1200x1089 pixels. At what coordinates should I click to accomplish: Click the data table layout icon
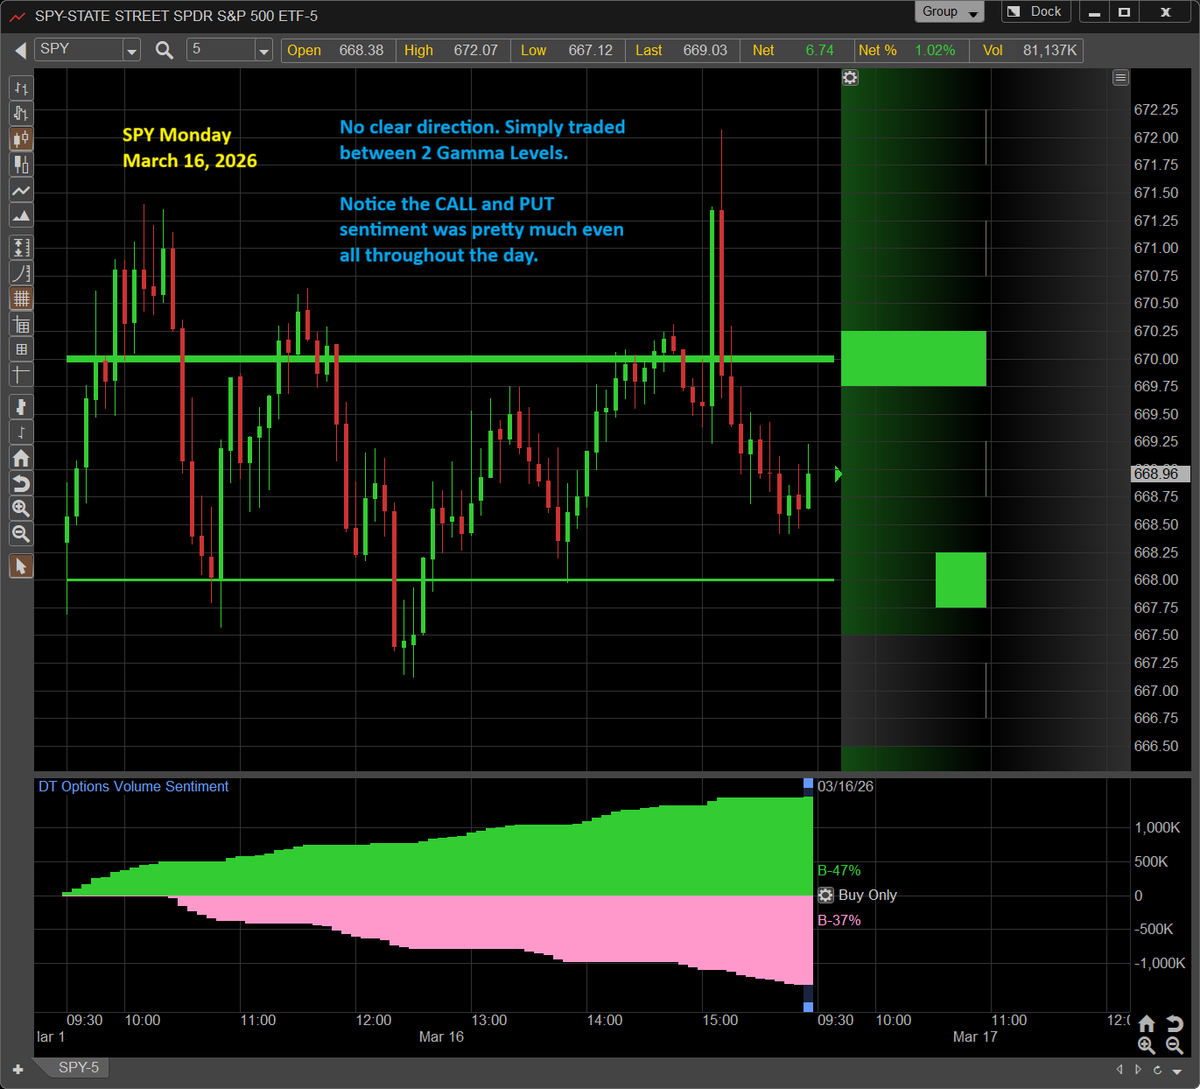pyautogui.click(x=20, y=324)
